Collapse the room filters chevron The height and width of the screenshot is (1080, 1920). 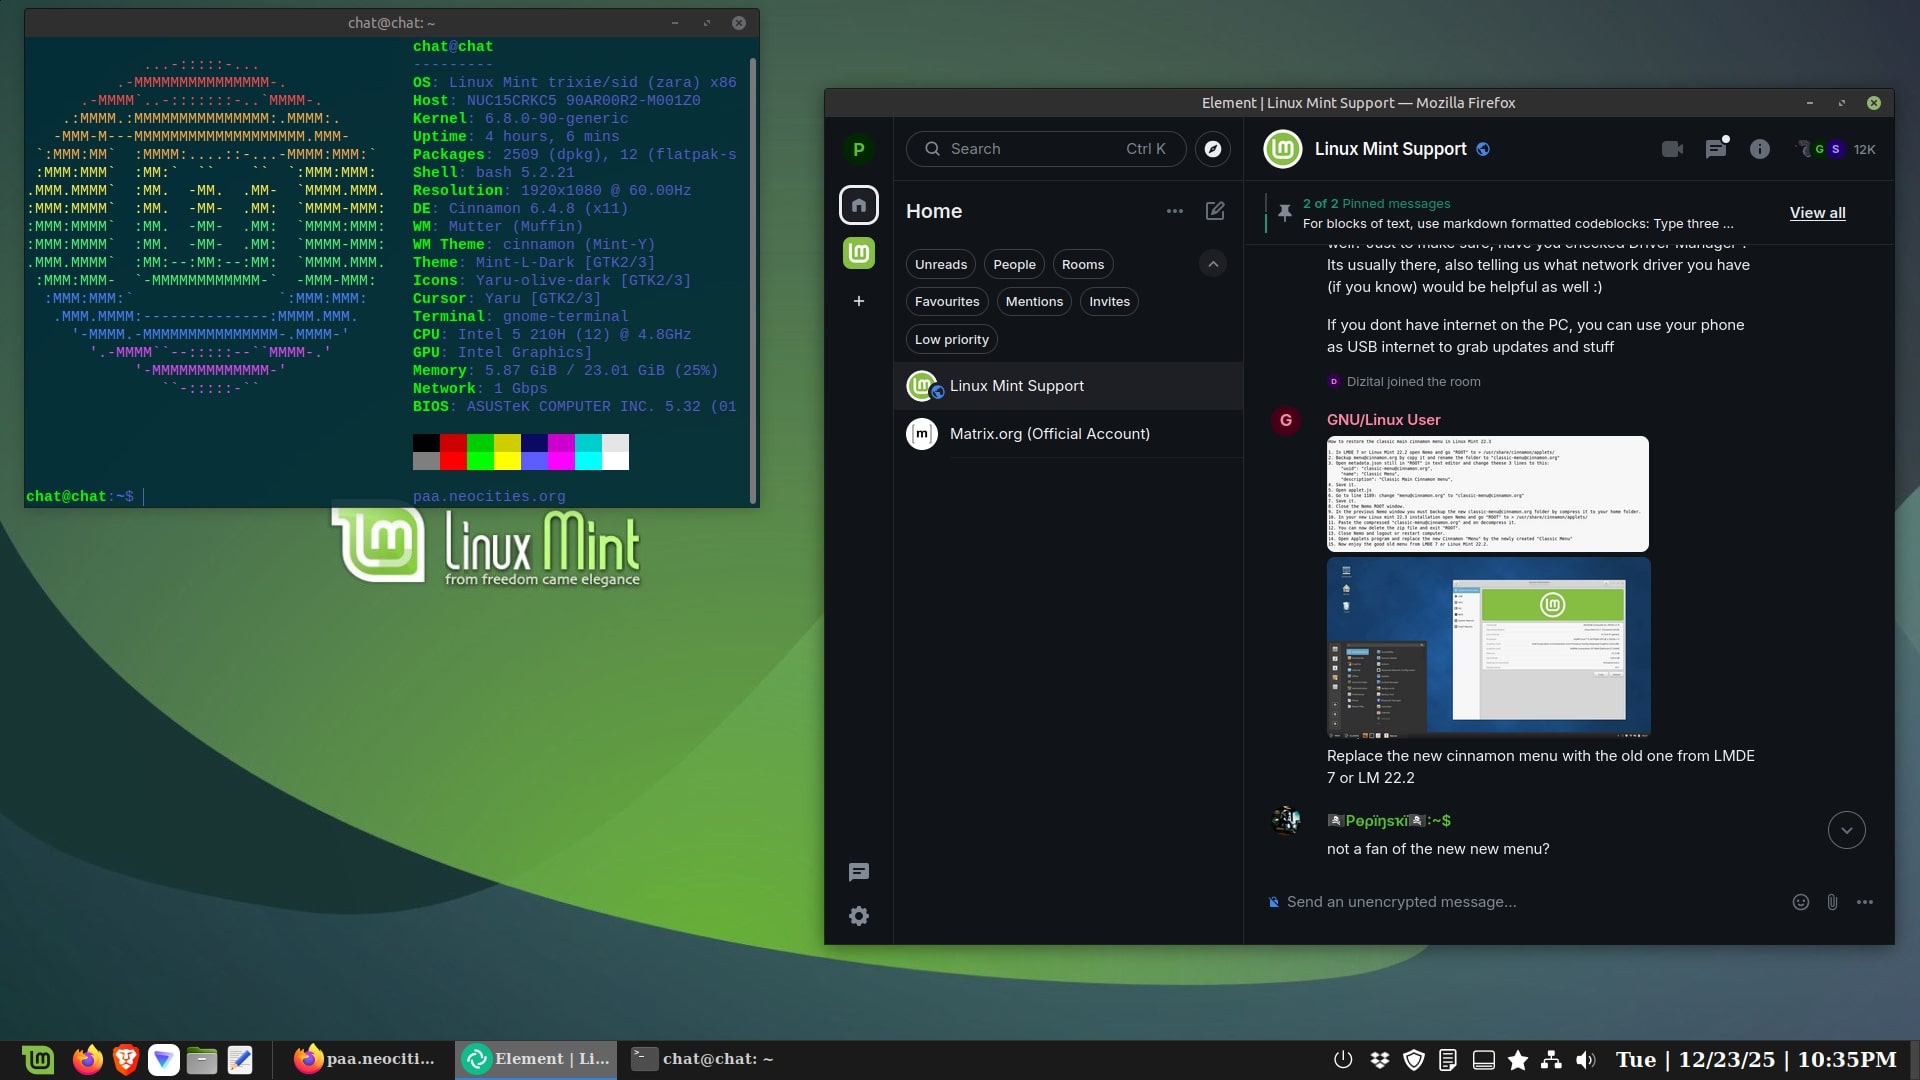1213,264
